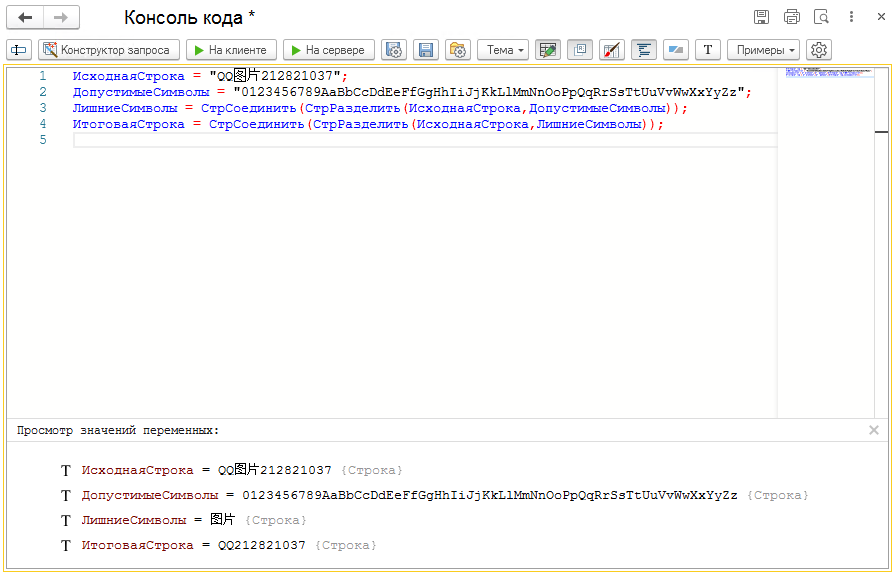This screenshot has height=575, width=894.
Task: Click the chart with red brush icon
Action: click(612, 50)
